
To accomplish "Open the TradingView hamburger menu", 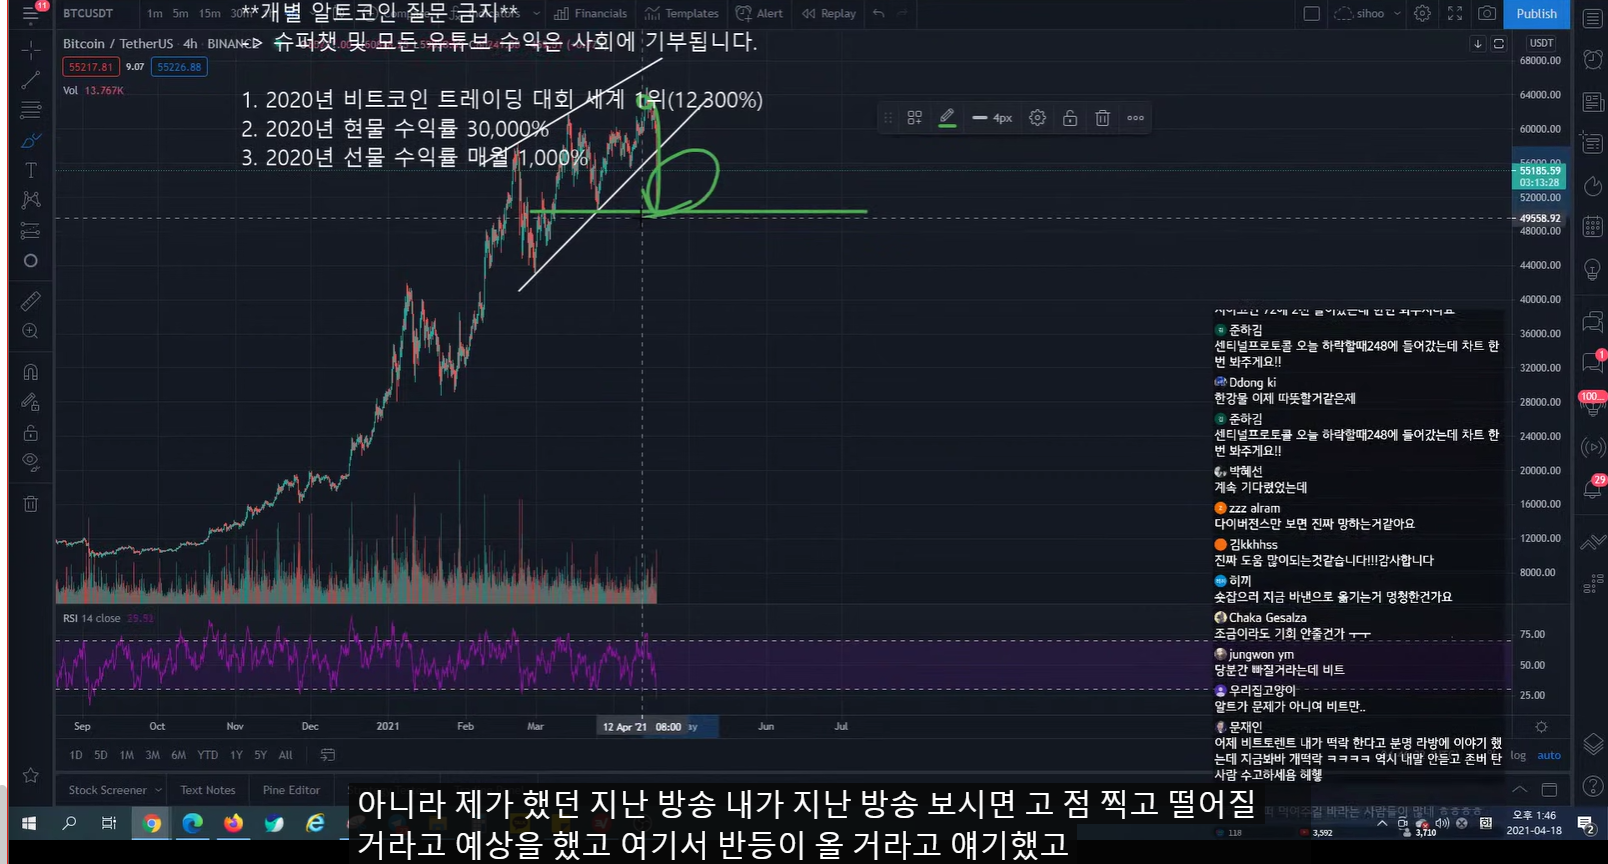I will coord(31,14).
